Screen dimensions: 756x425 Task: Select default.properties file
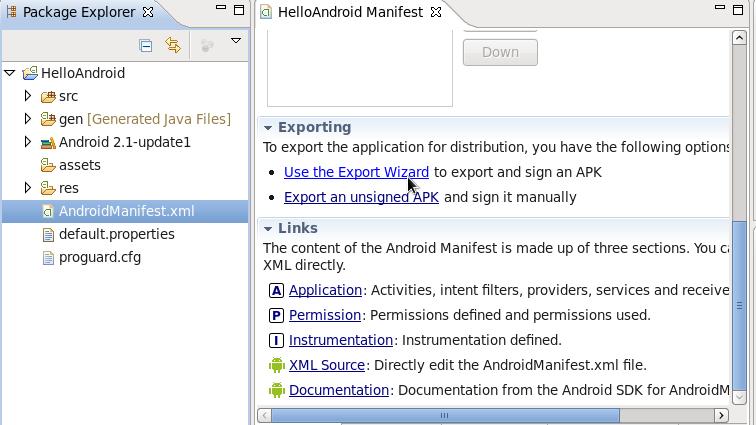pos(117,234)
